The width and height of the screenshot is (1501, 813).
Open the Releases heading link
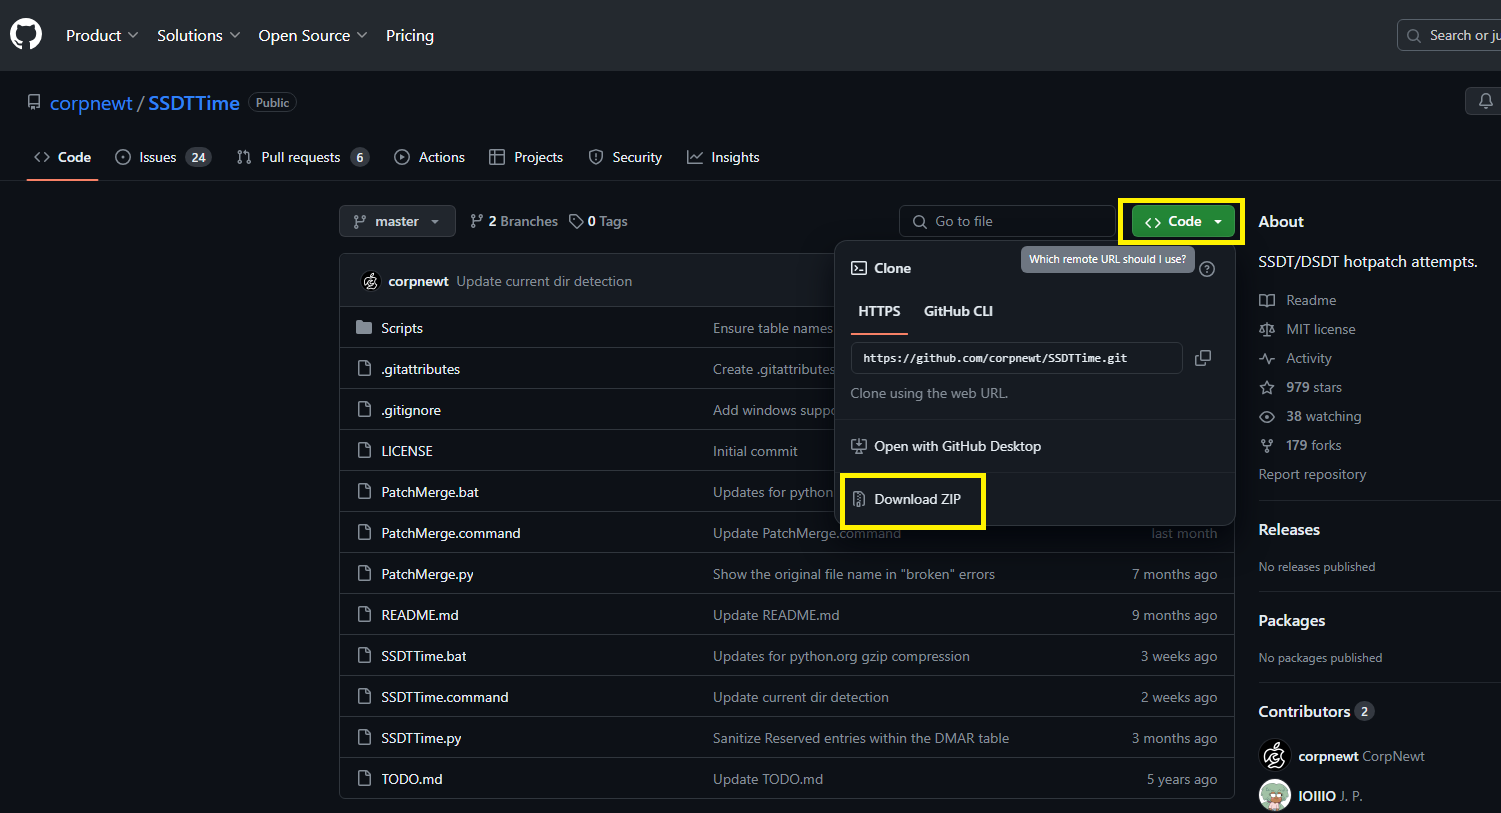point(1289,529)
